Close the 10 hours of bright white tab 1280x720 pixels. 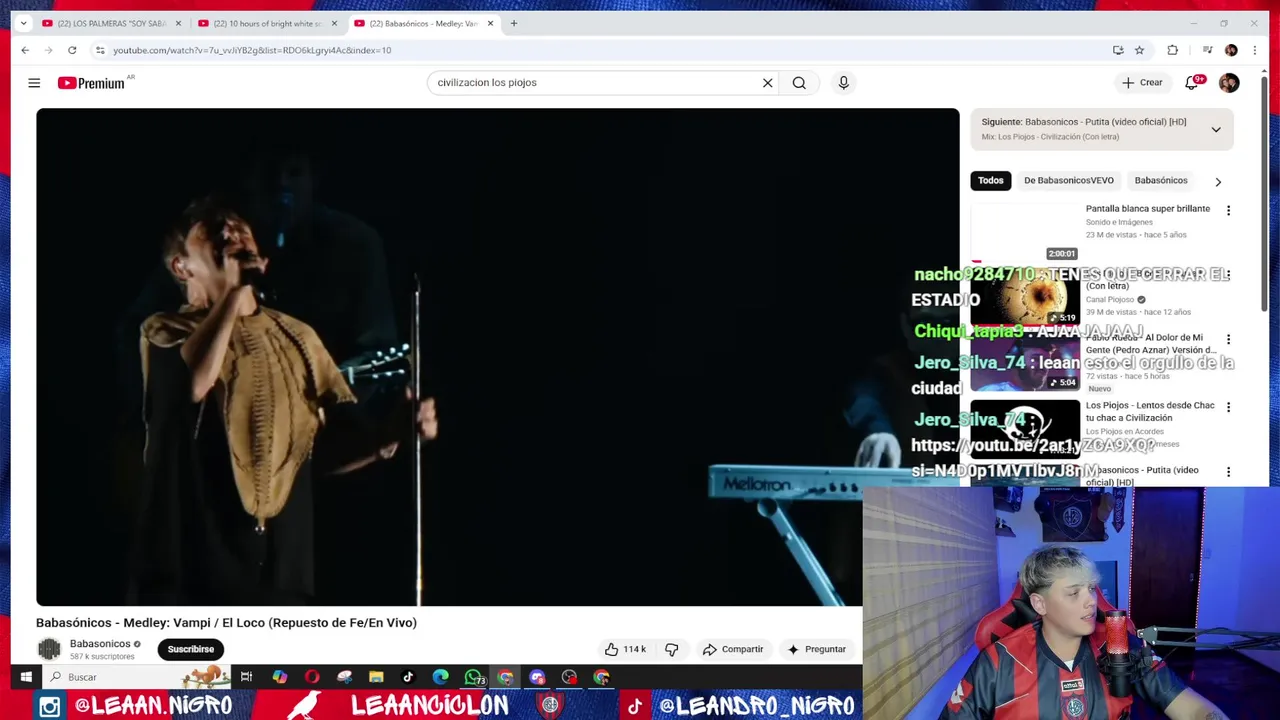(x=334, y=23)
